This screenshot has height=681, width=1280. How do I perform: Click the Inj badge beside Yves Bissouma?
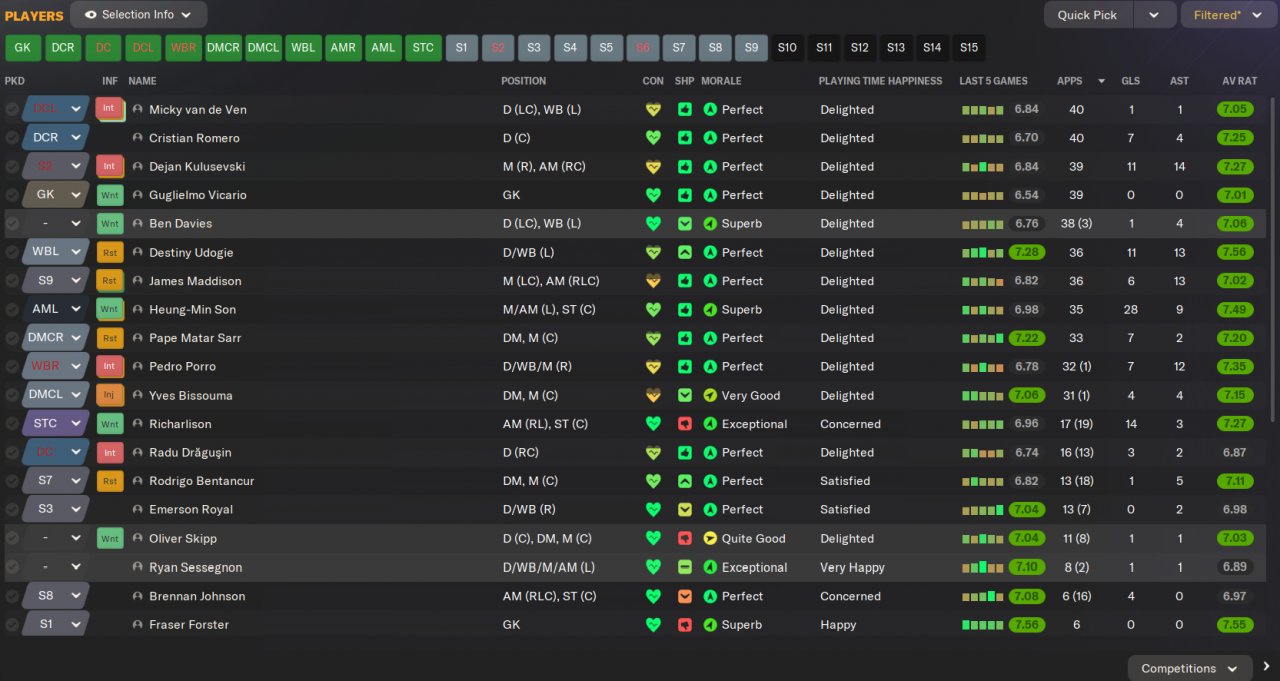coord(110,395)
